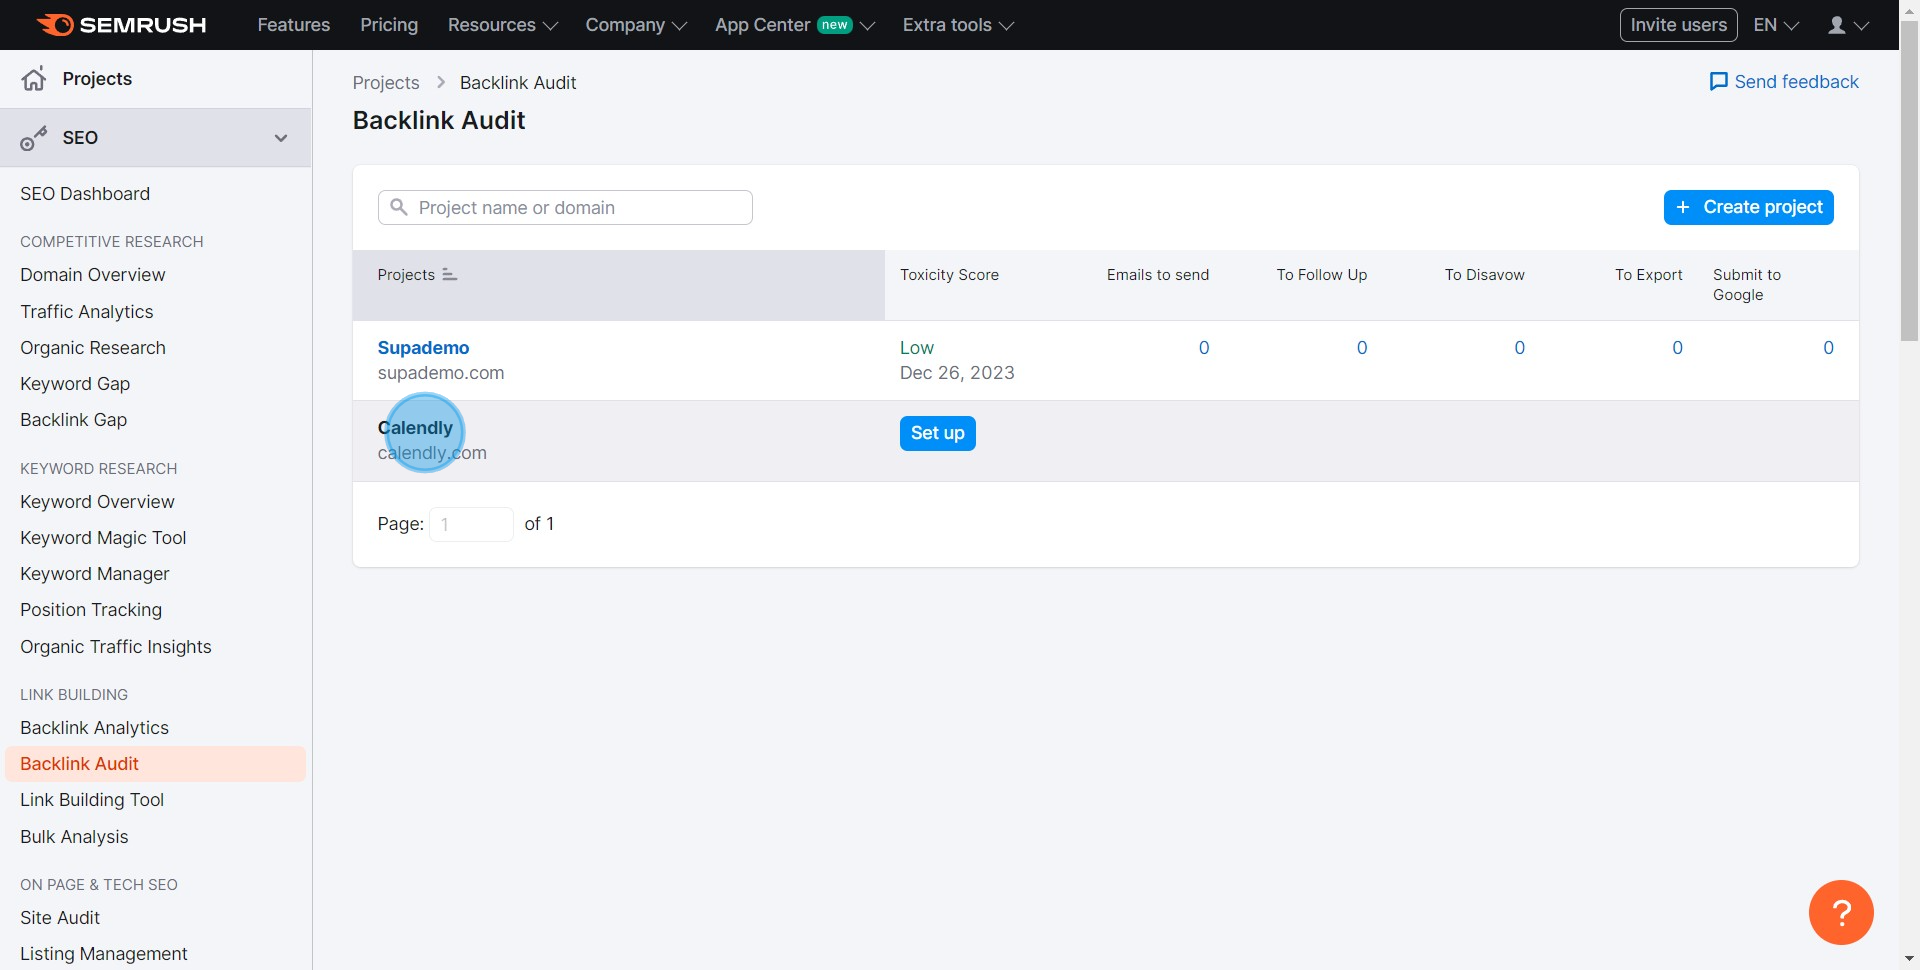
Task: Open Organic Traffic Insights
Action: [x=116, y=647]
